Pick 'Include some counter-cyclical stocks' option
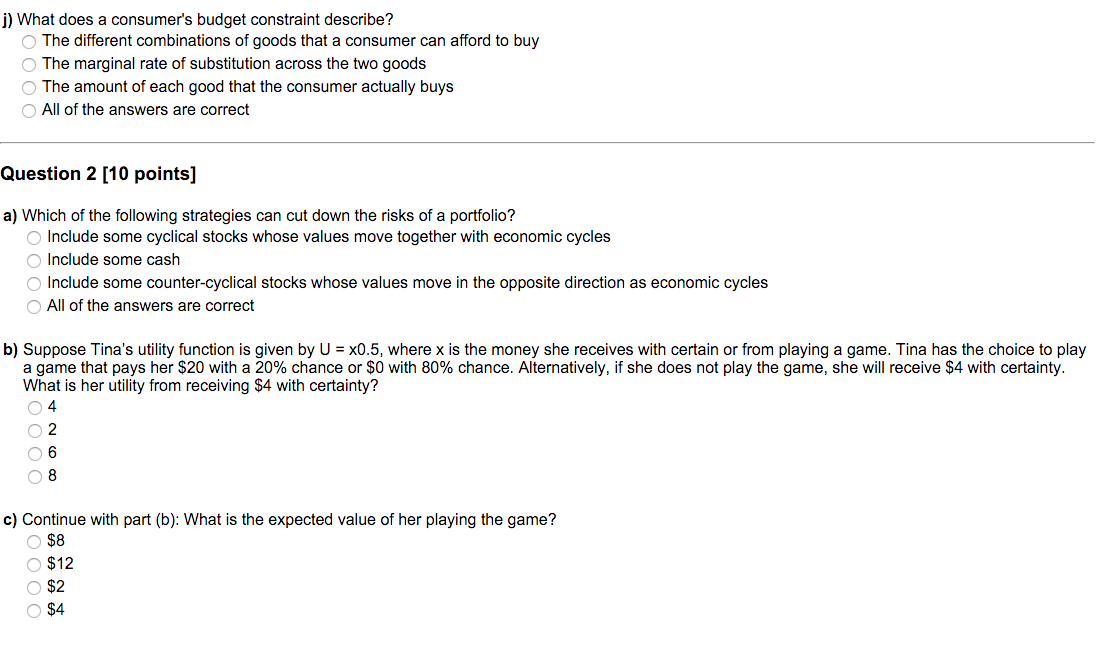 coord(34,284)
